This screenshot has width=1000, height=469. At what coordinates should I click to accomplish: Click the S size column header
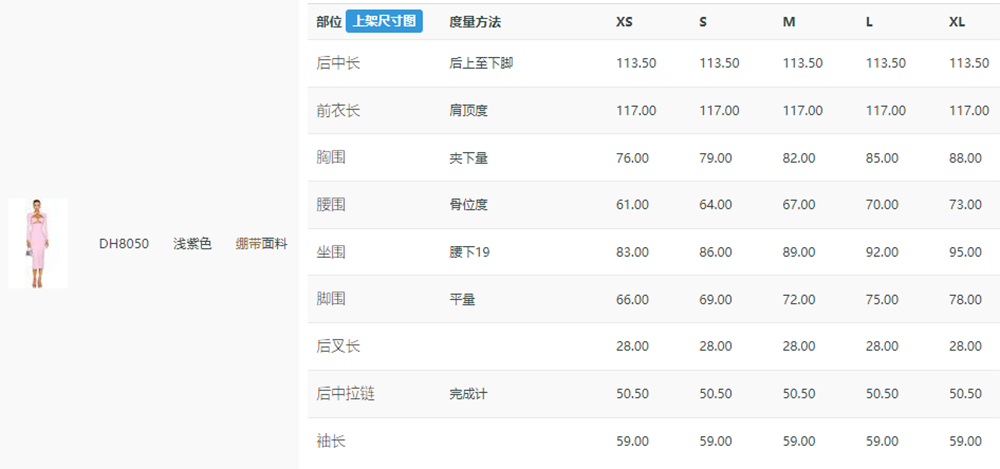[703, 22]
